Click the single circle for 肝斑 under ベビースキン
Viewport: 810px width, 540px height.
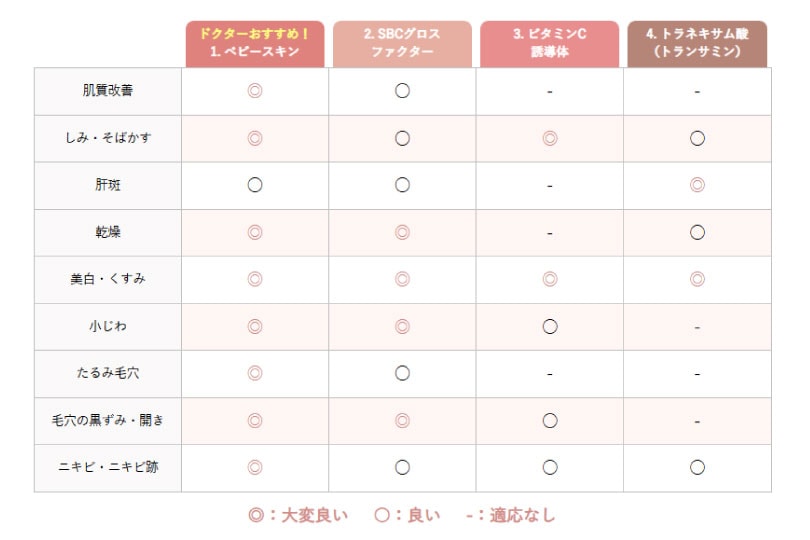coord(255,185)
